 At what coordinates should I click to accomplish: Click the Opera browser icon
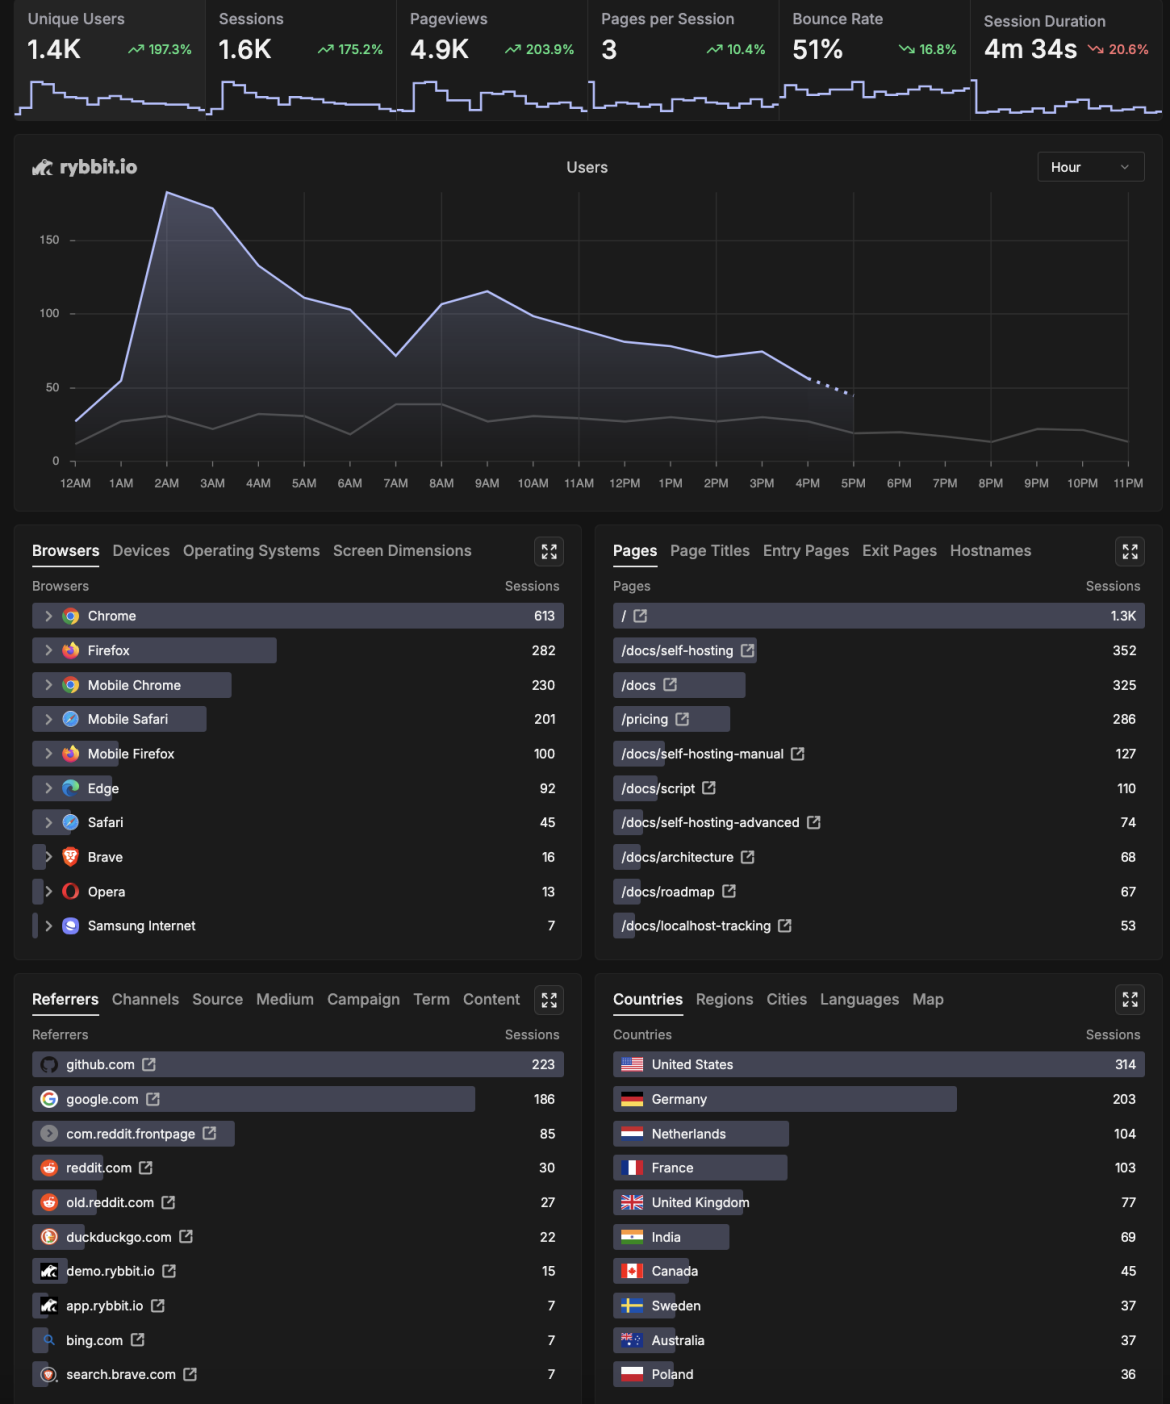click(70, 891)
